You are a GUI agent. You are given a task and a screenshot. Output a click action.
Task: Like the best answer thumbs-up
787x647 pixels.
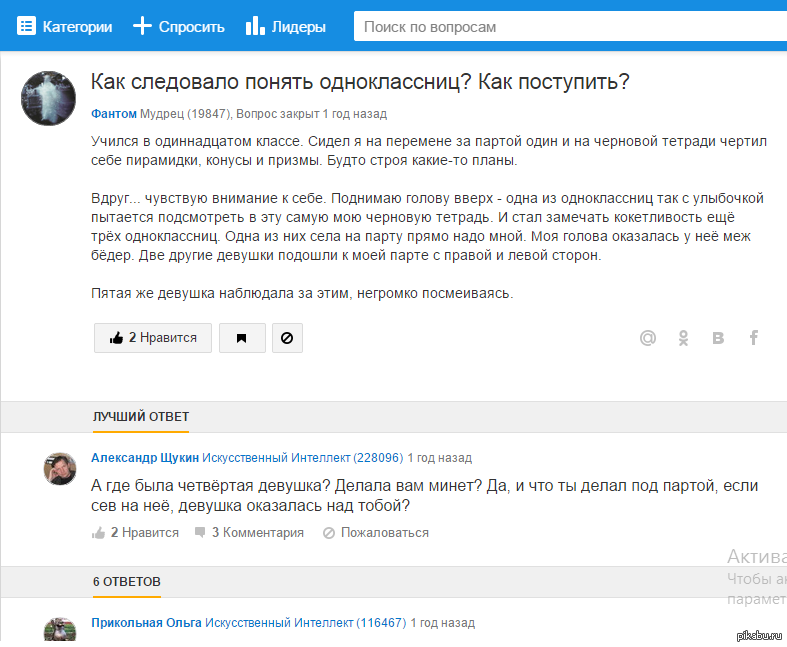point(99,533)
